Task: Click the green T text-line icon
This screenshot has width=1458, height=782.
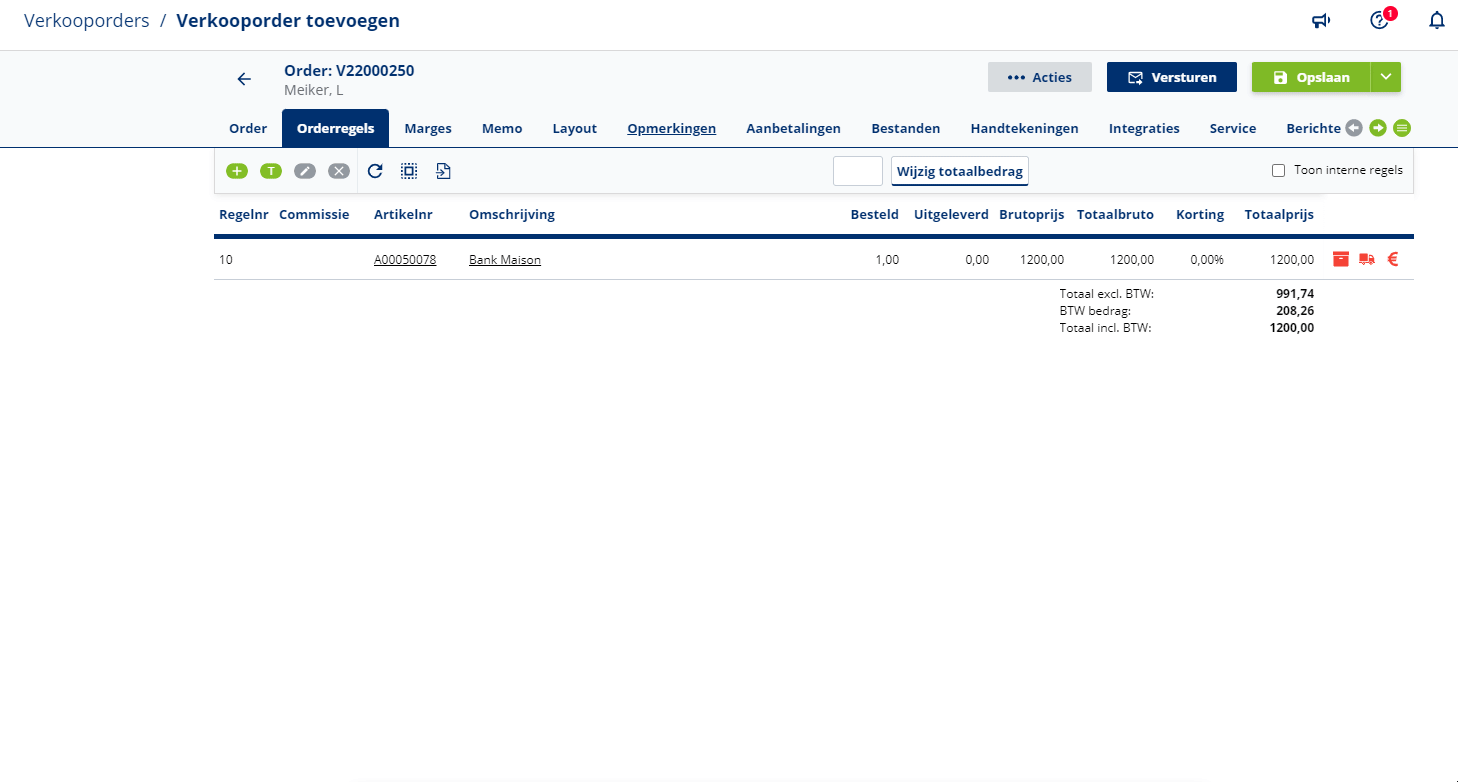Action: (x=271, y=171)
